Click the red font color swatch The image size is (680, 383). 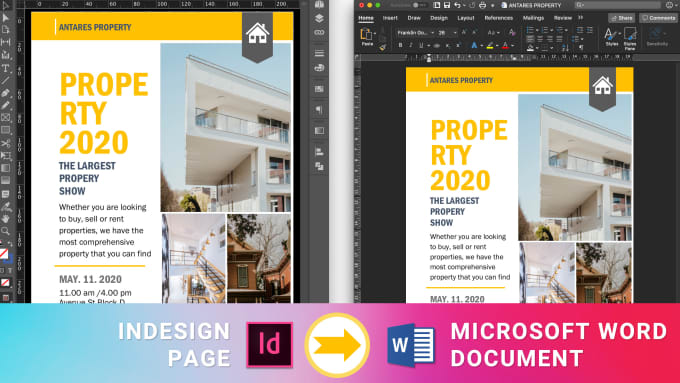505,45
